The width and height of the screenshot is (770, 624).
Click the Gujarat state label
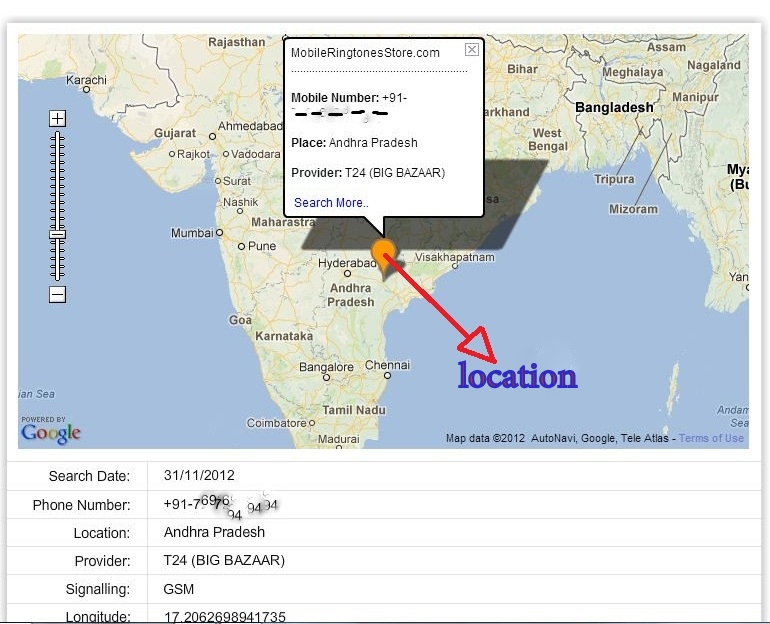[175, 133]
